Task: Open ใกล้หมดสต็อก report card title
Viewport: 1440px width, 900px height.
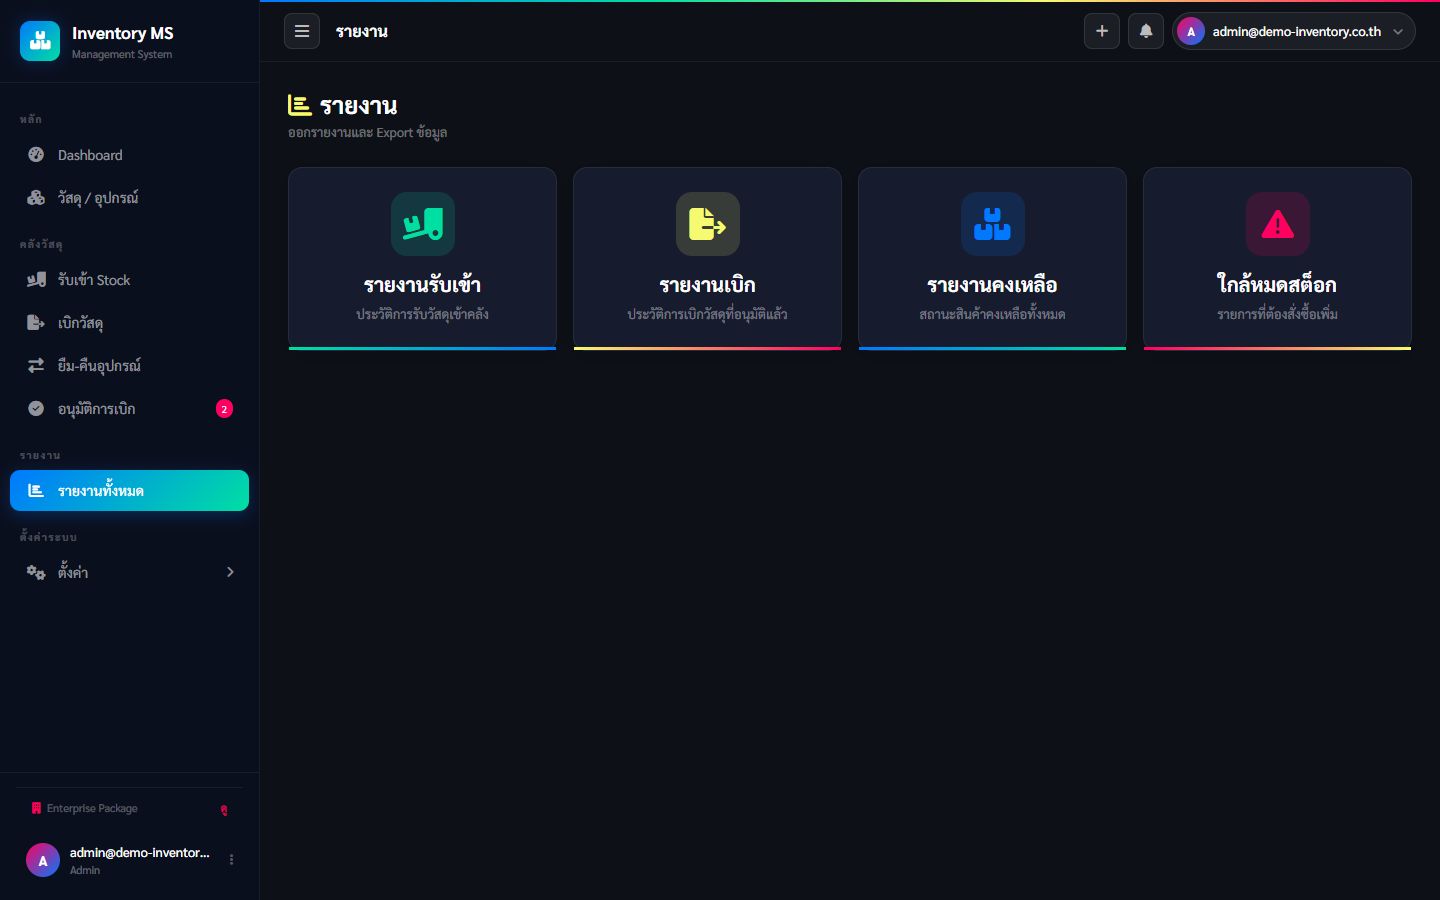Action: (x=1277, y=285)
